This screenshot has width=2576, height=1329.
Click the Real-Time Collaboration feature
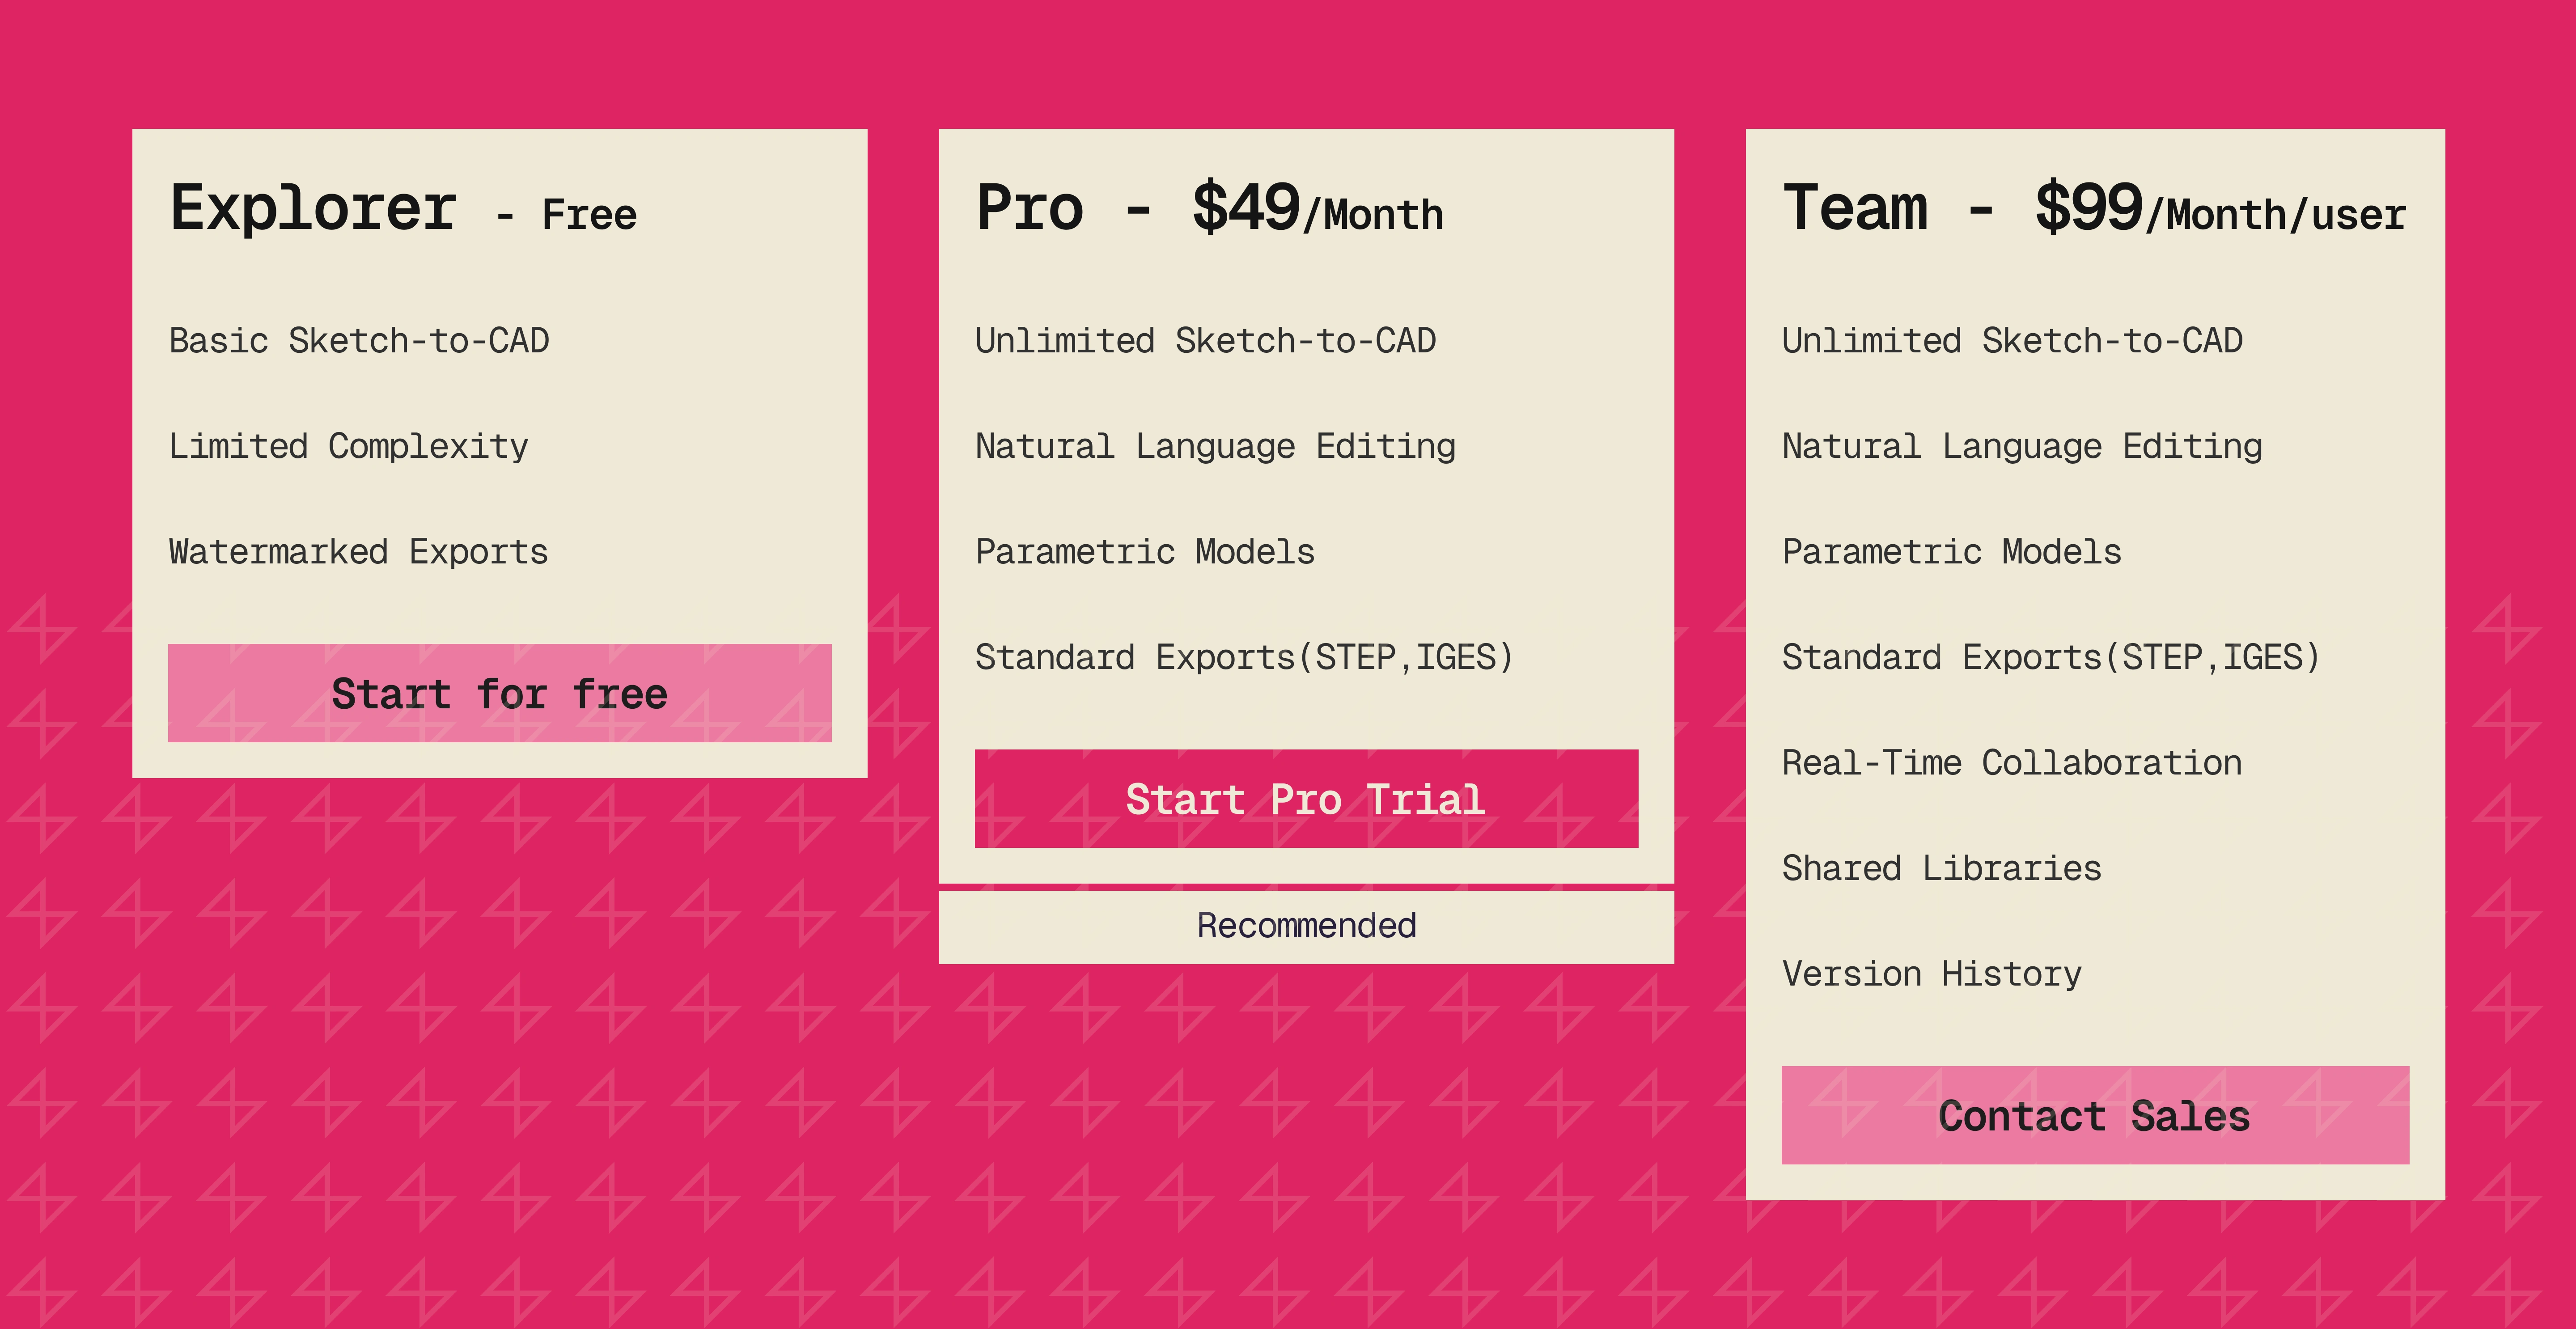(2011, 763)
